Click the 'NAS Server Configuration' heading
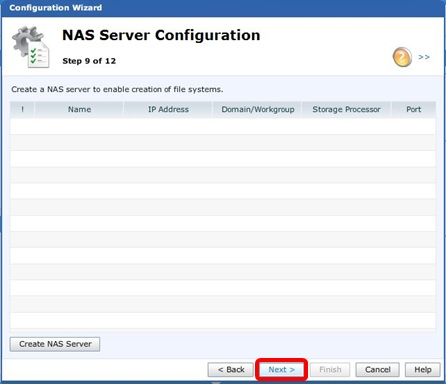The image size is (446, 384). [161, 35]
